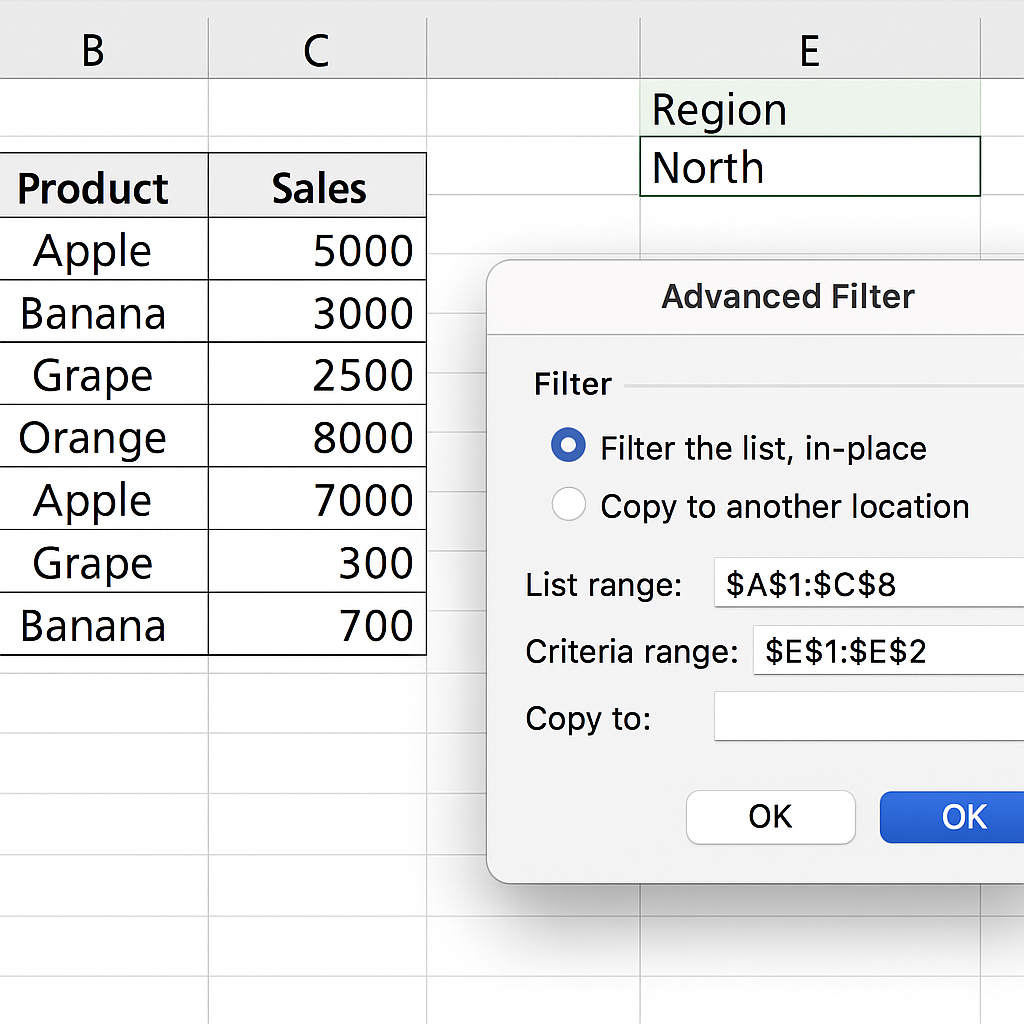
Task: Click the empty "Copy to" field
Action: point(868,718)
